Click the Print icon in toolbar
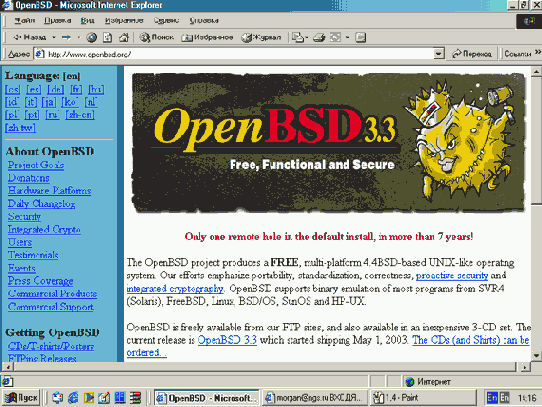This screenshot has width=542, height=407. pos(319,37)
